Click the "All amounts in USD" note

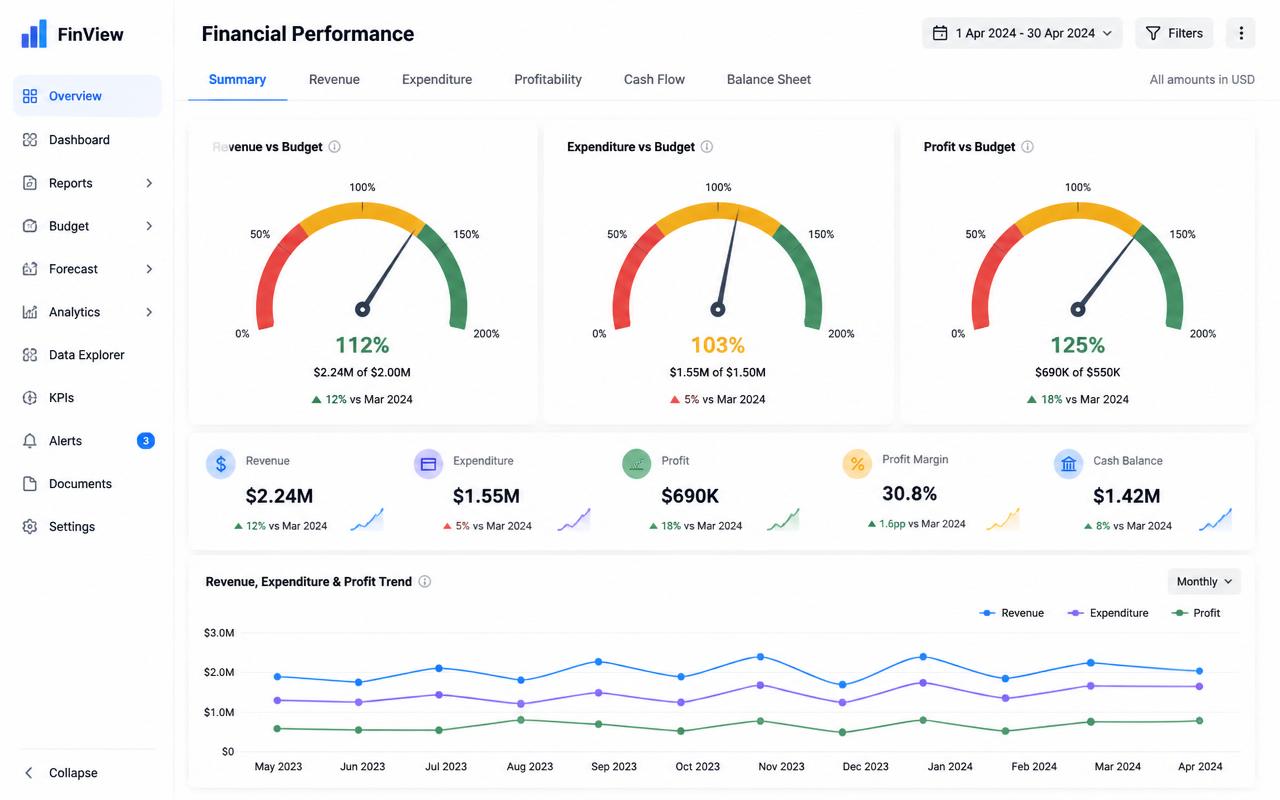pyautogui.click(x=1202, y=80)
